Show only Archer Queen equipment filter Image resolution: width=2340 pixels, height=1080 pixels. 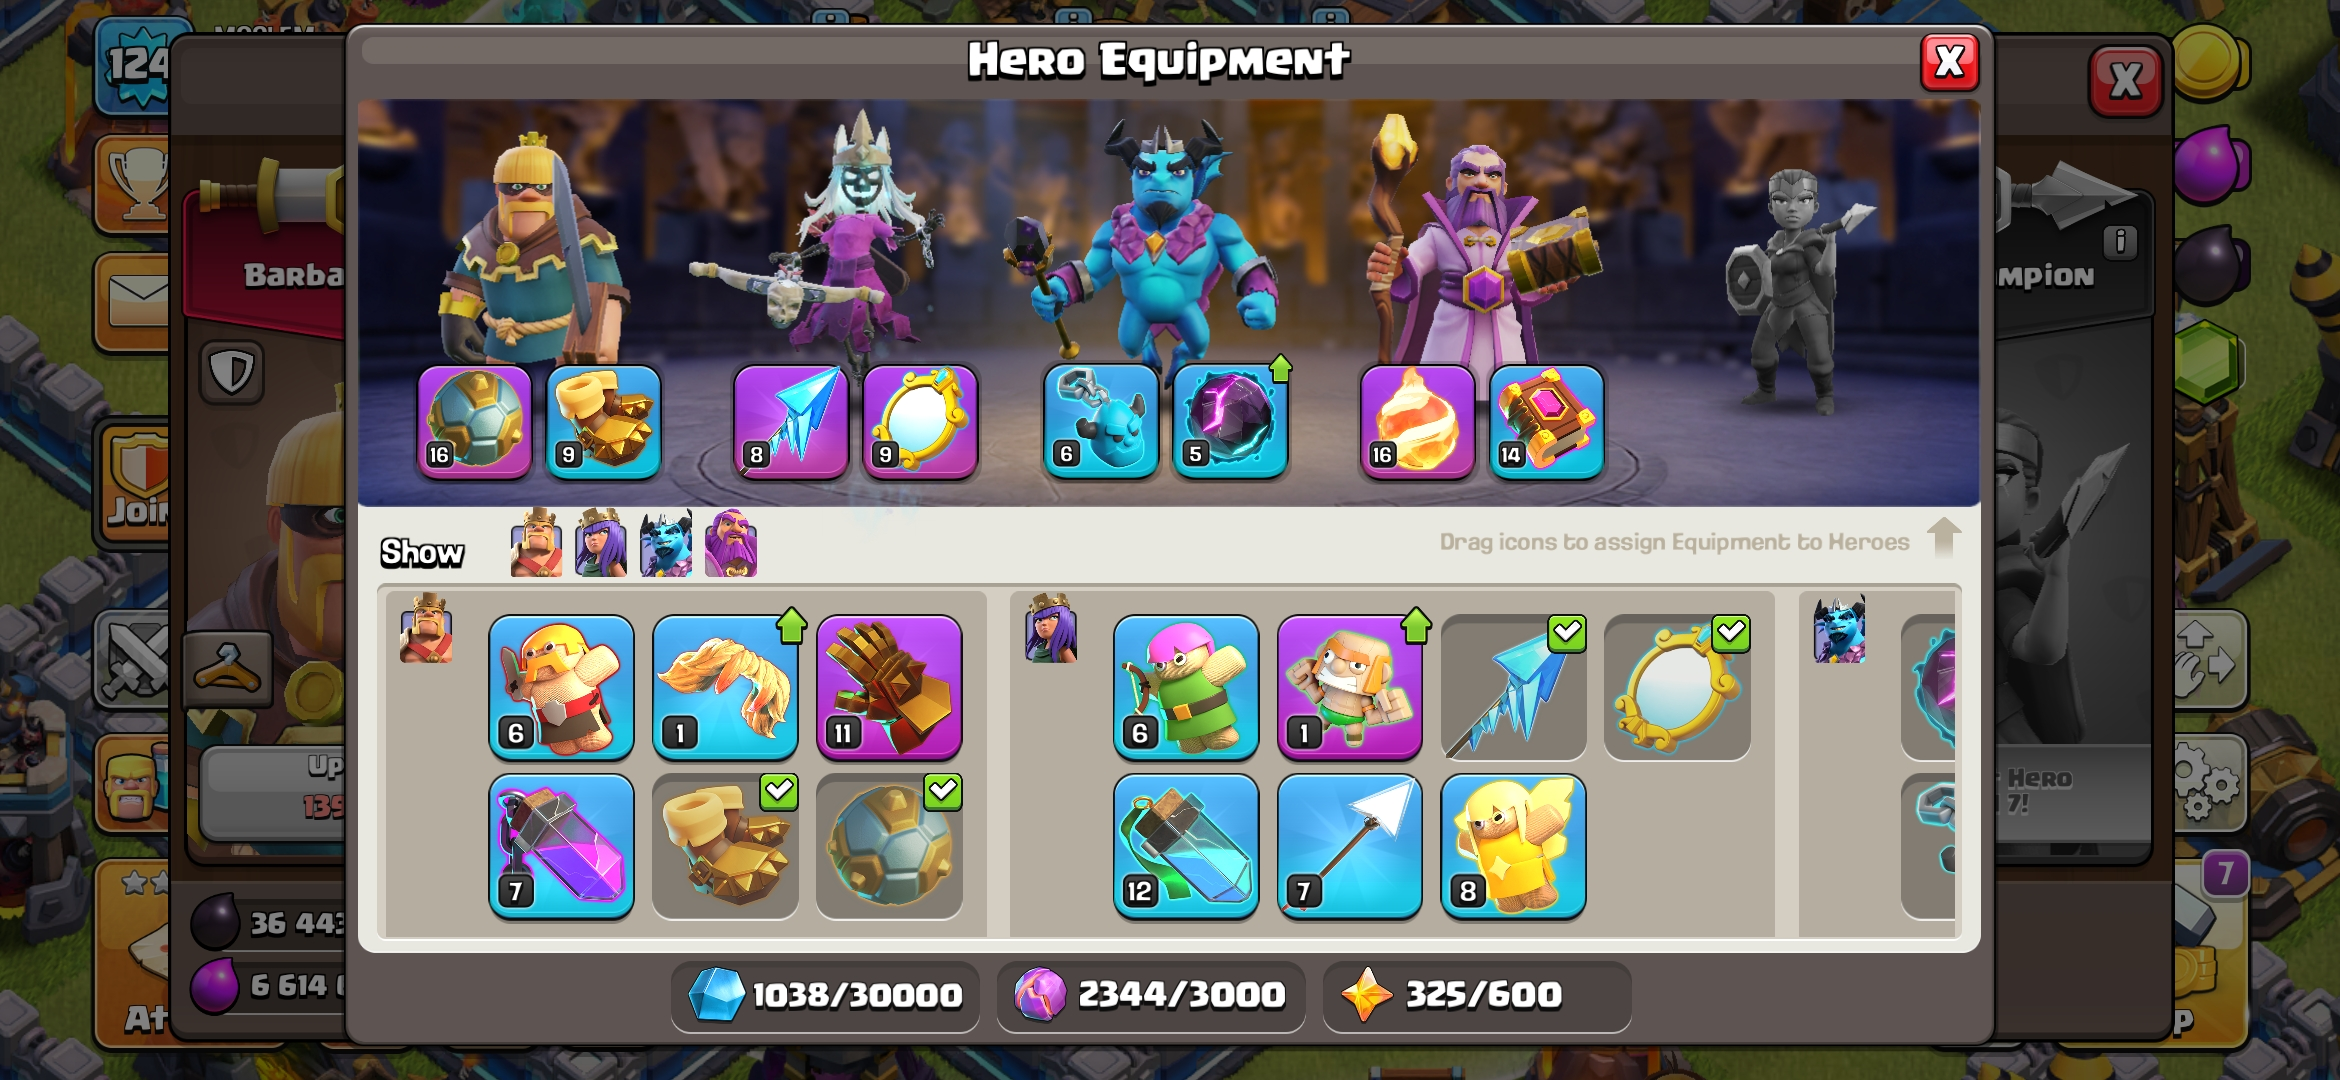[601, 543]
